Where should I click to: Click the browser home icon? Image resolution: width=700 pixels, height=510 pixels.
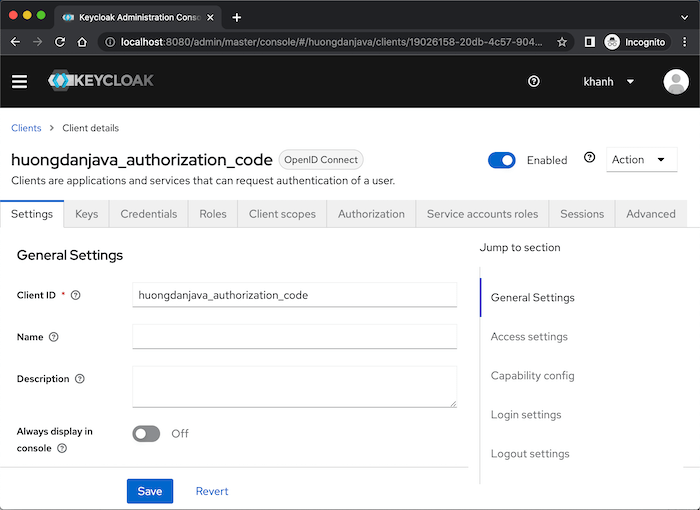tap(82, 42)
